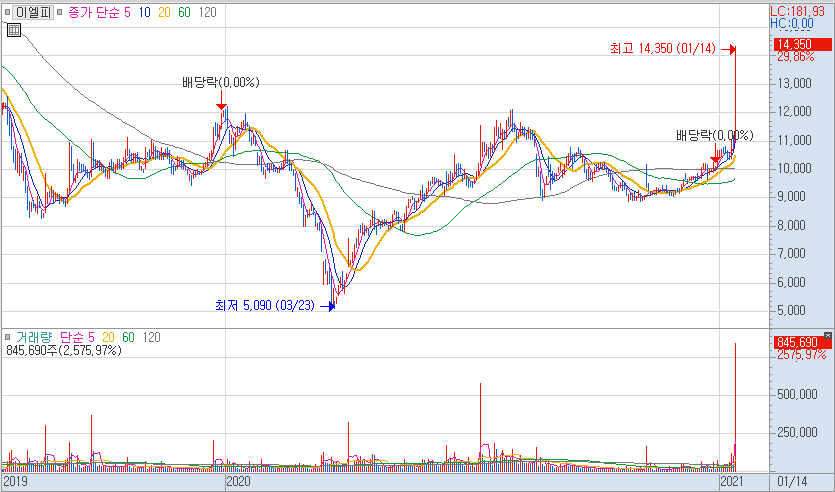Screen dimensions: 835x492
Task: Select the 종가 단순 indicator label
Action: click(x=94, y=12)
